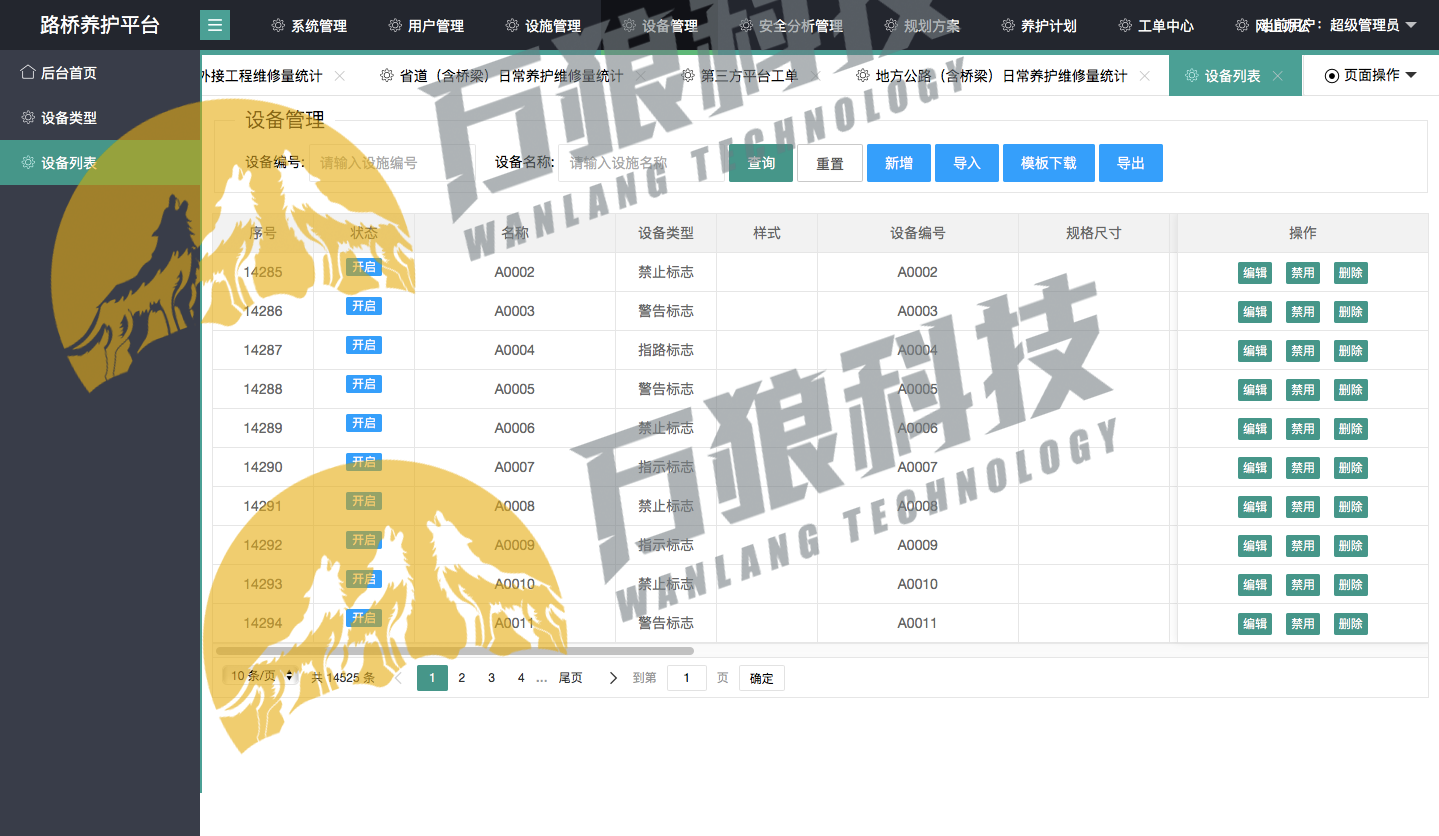Go to page 3 in pagination
1439x836 pixels.
[491, 678]
